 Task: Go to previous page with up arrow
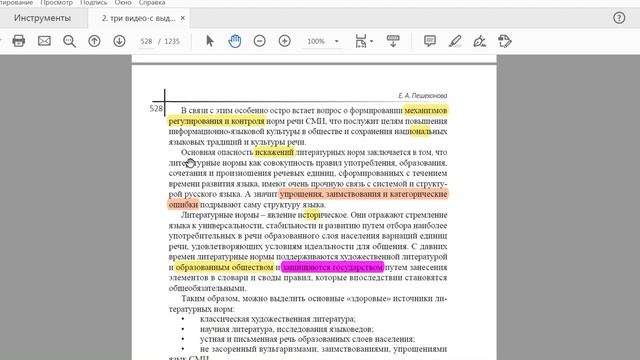94,41
